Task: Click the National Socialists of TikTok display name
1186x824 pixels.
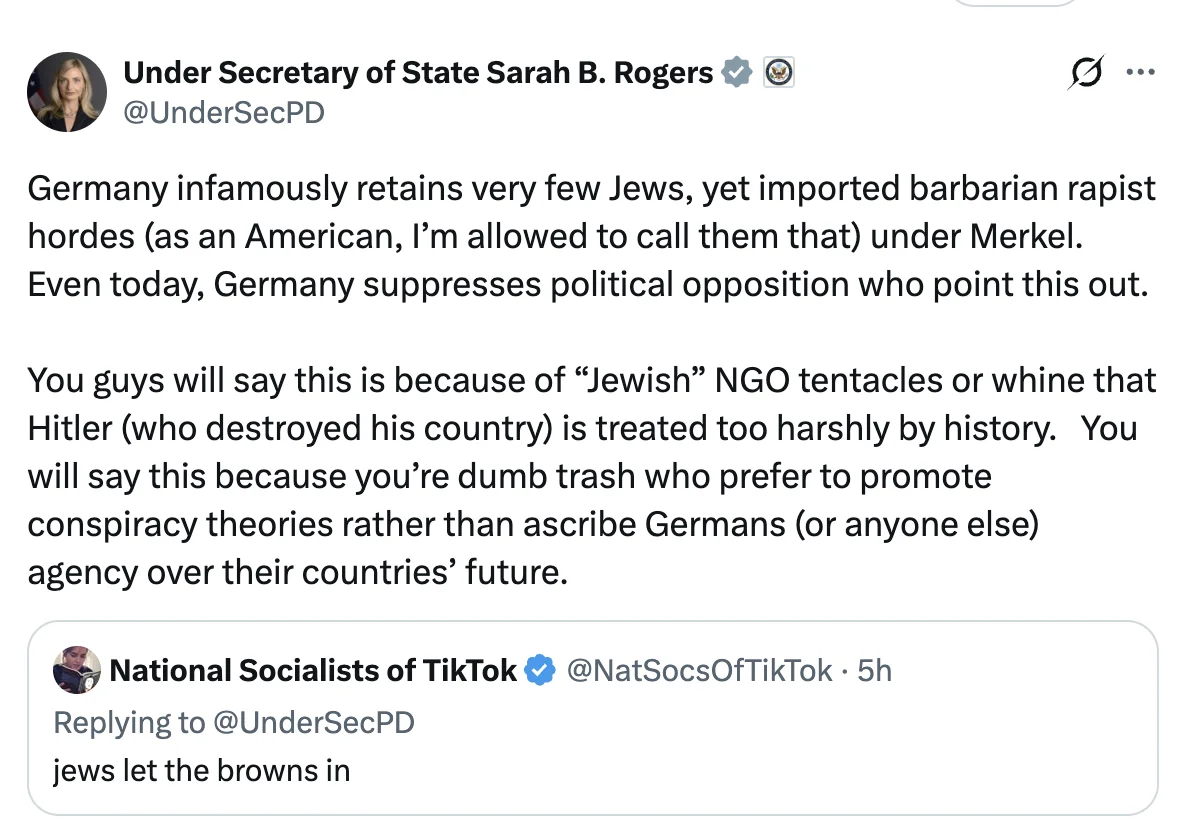Action: click(x=313, y=670)
